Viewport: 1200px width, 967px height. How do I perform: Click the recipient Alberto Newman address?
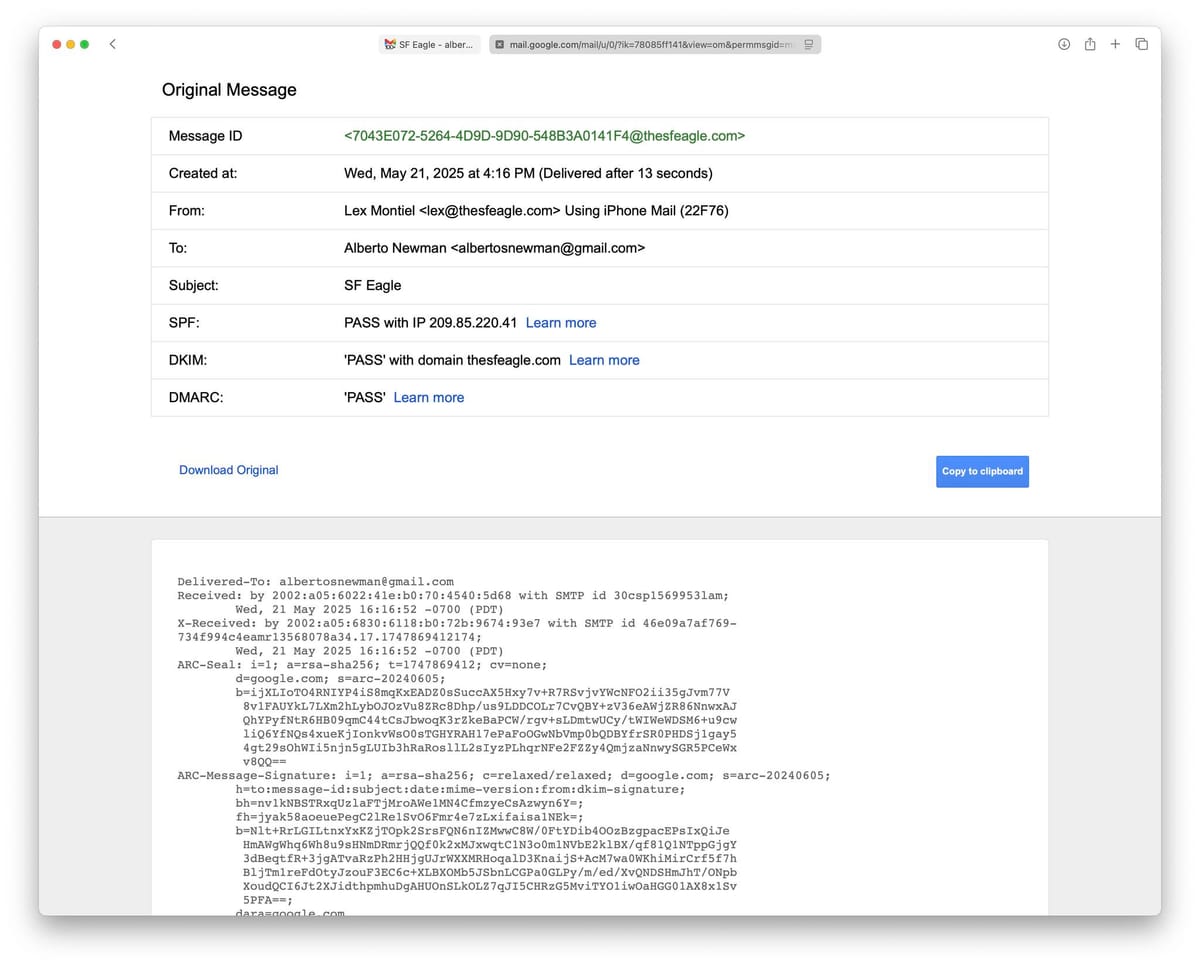click(x=494, y=248)
